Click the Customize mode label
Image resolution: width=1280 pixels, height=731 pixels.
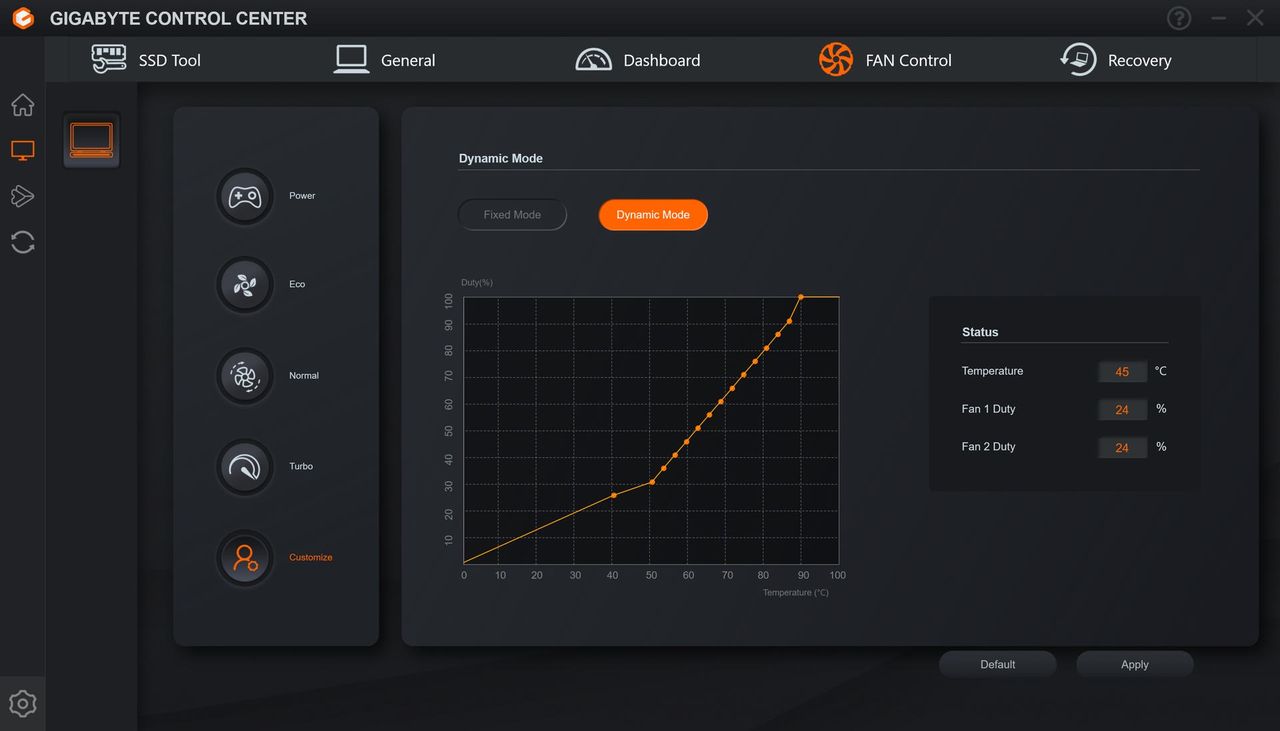(311, 558)
